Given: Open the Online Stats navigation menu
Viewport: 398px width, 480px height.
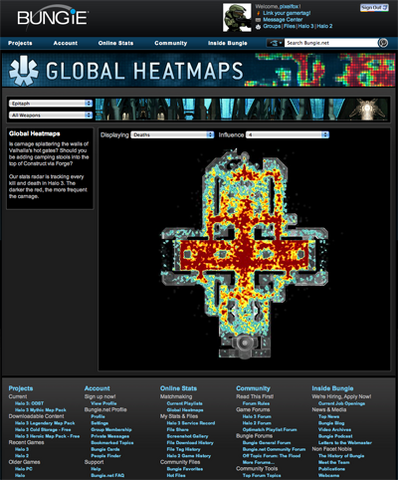Looking at the screenshot, I should tap(116, 43).
